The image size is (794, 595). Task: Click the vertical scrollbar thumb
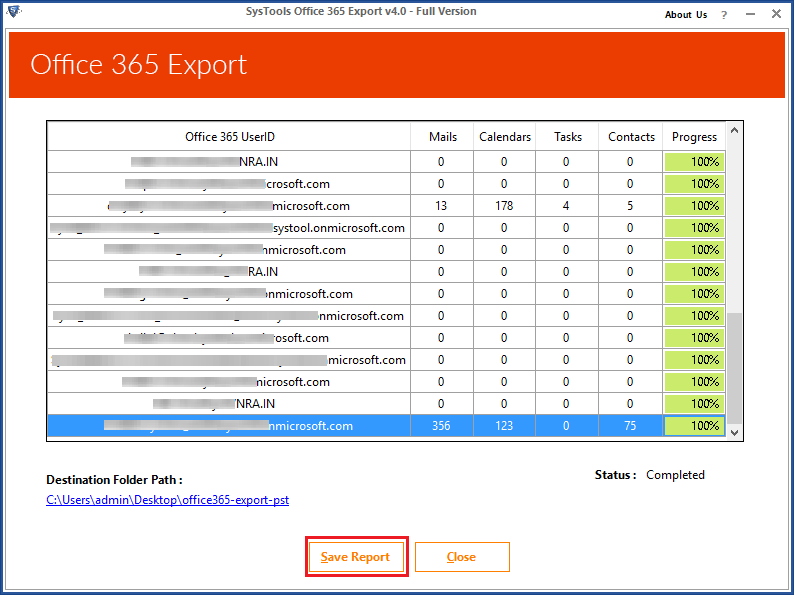tap(734, 369)
